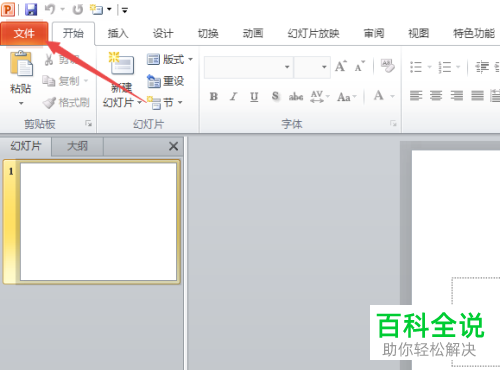Viewport: 500px width, 370px height.
Task: Click the 剪切 Cut scissors icon
Action: click(x=49, y=60)
